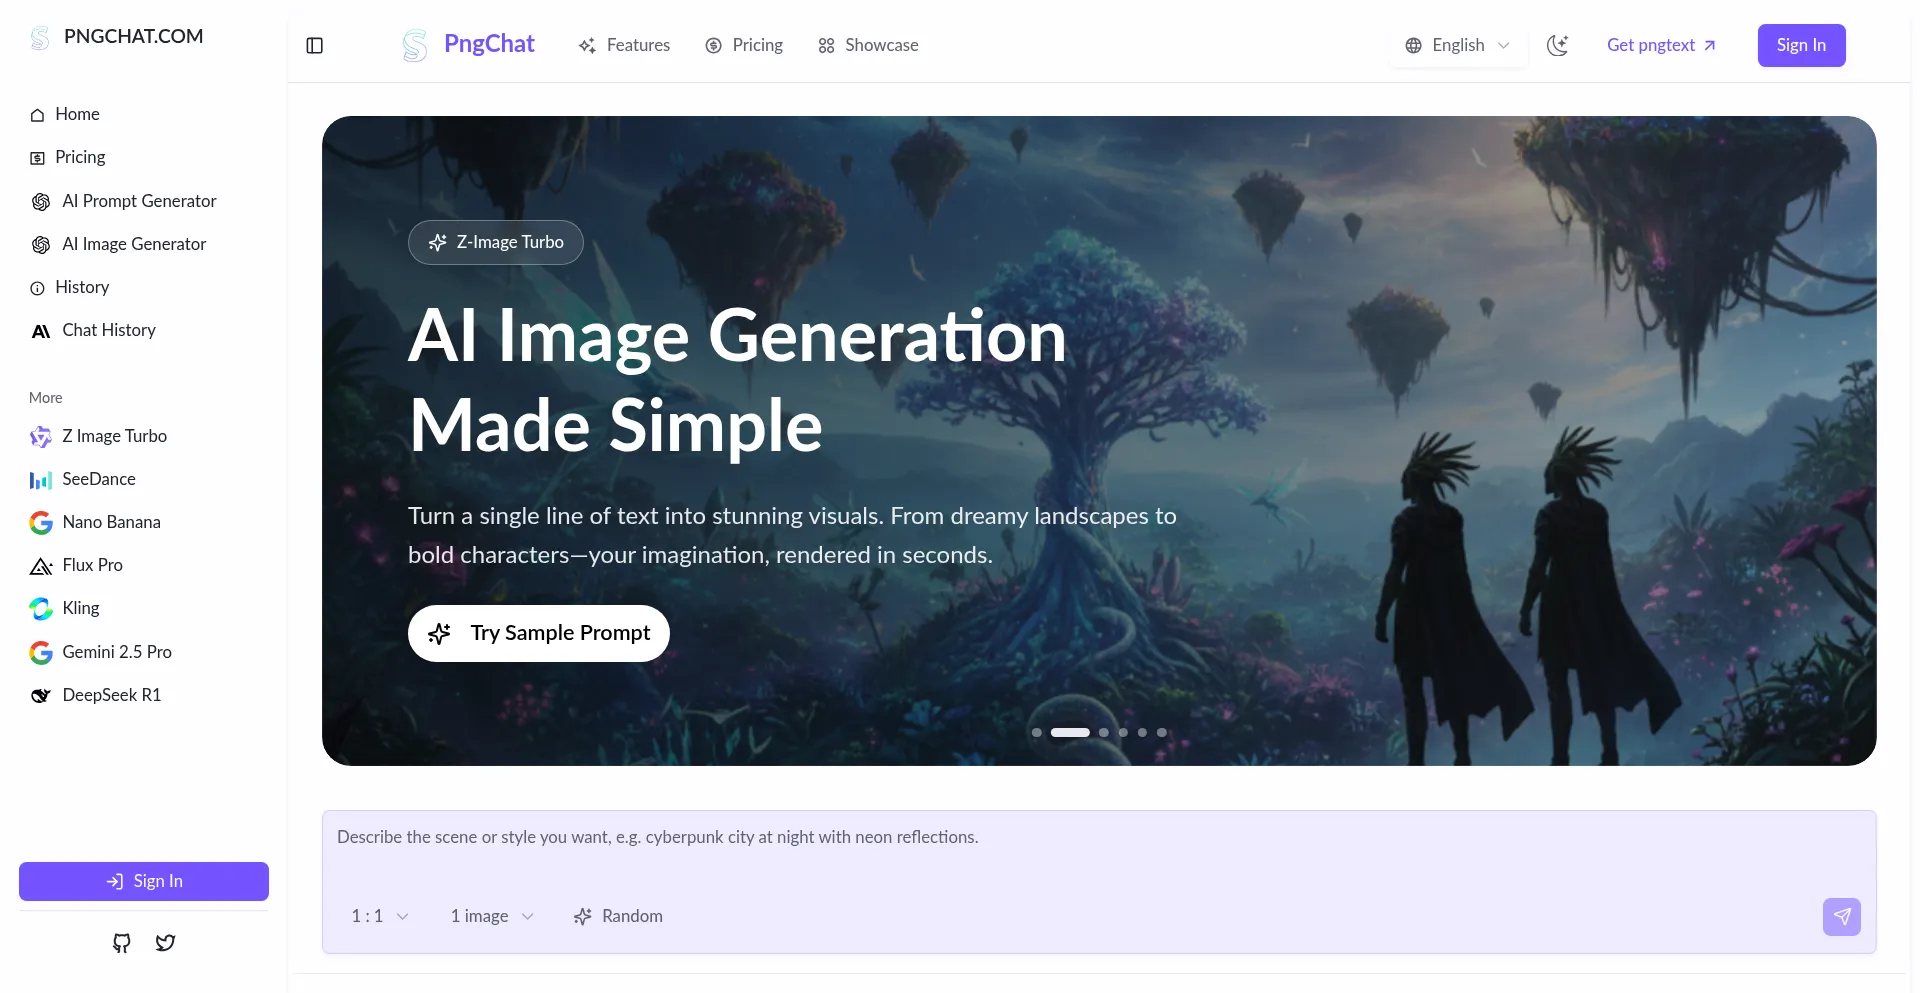Viewport: 1920px width, 993px height.
Task: Open the GitHub icon link
Action: [122, 943]
